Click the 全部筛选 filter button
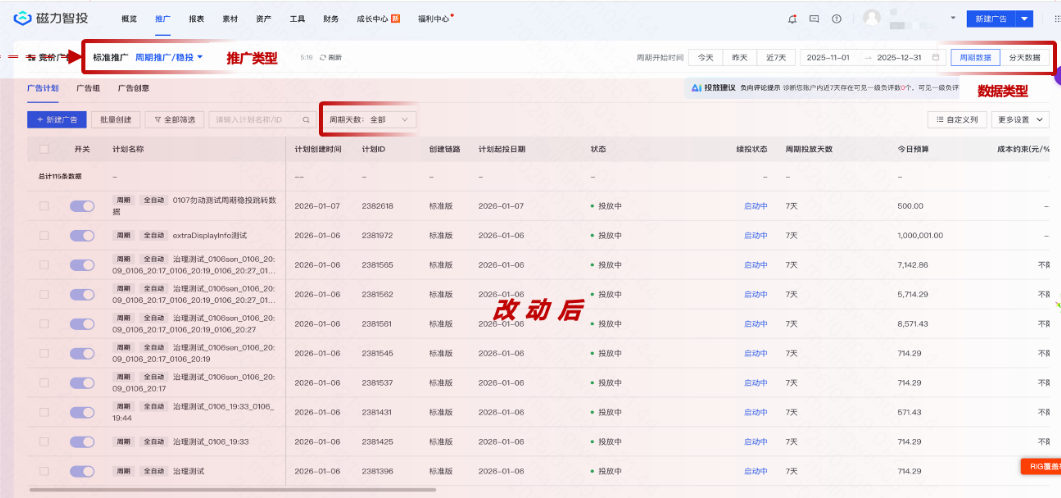Screen dimensions: 1061x498 tap(175, 120)
